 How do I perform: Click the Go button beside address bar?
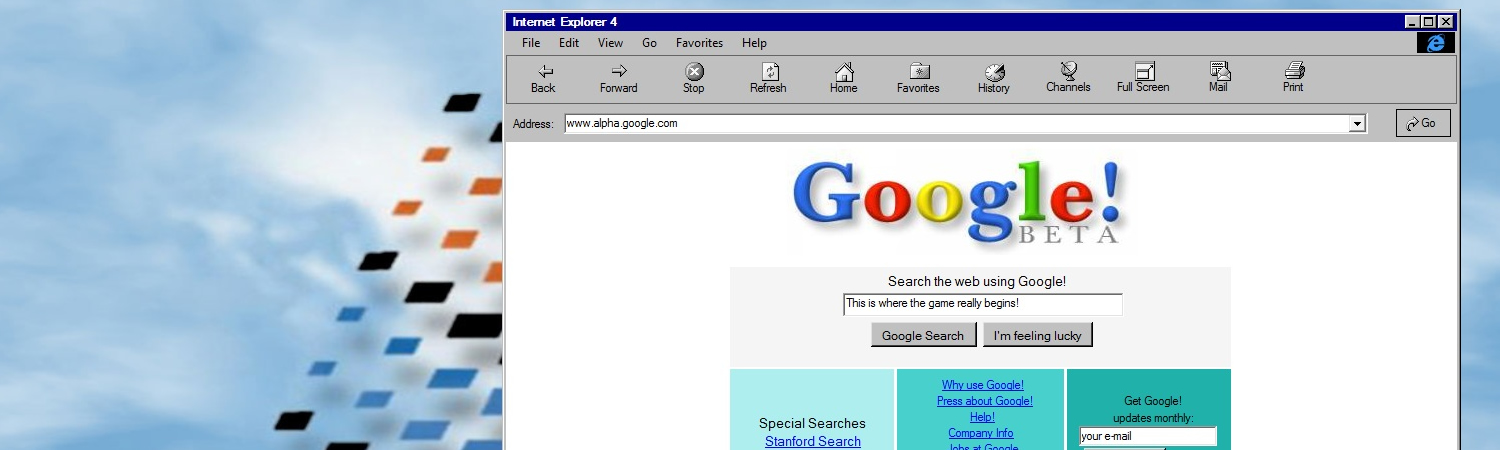coord(1423,123)
